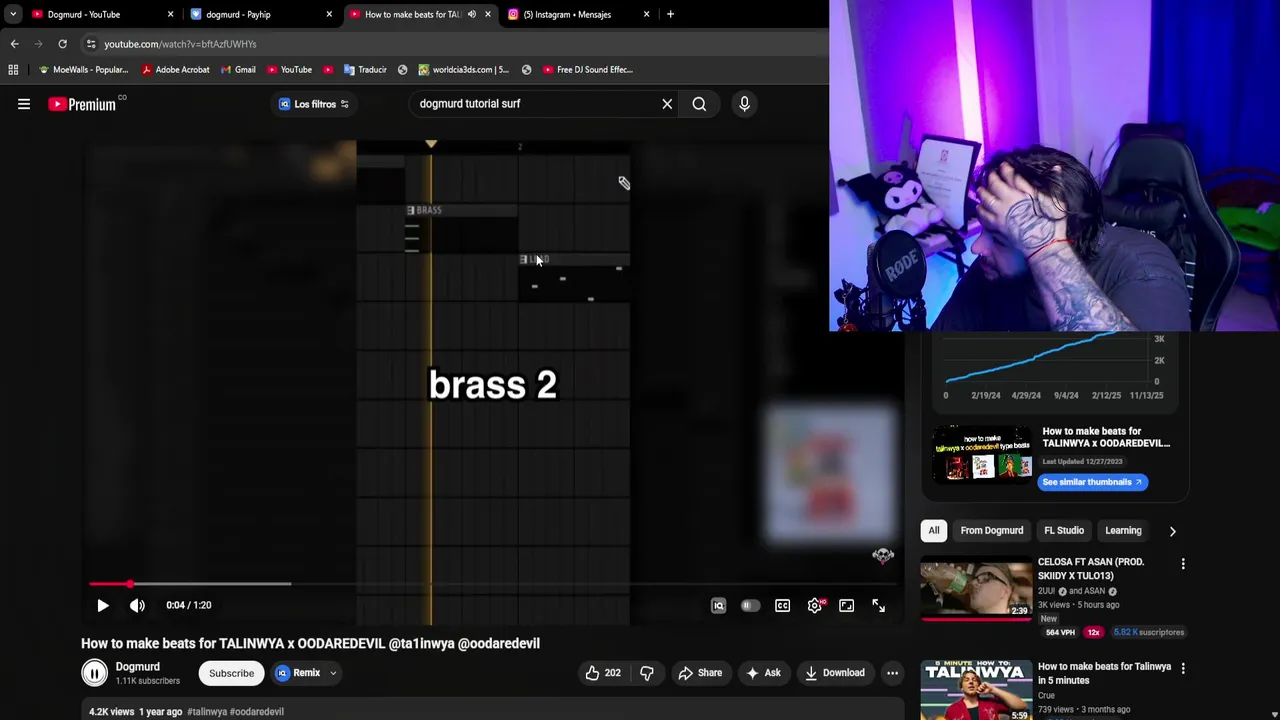Open player settings gear

815,605
